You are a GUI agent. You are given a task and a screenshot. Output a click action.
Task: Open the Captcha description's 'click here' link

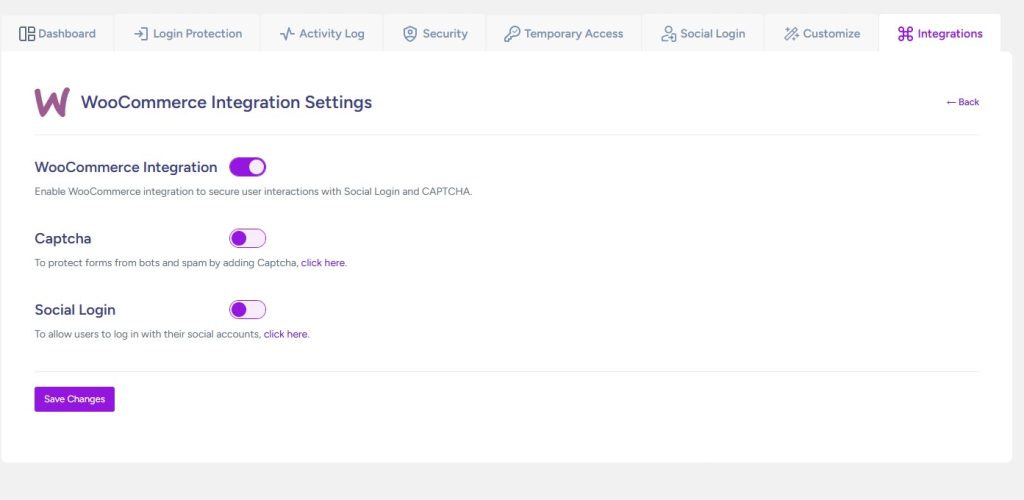323,263
